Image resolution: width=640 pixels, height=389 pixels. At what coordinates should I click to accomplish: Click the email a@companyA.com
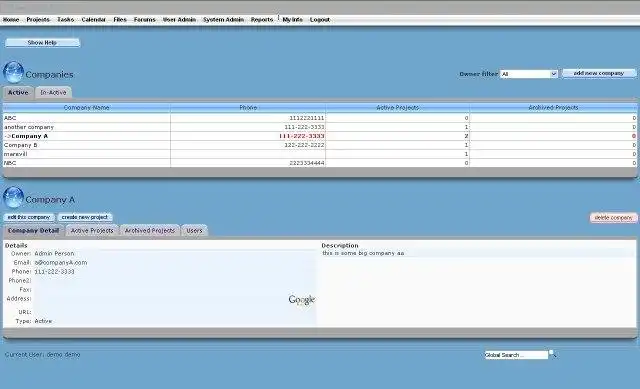pyautogui.click(x=61, y=262)
